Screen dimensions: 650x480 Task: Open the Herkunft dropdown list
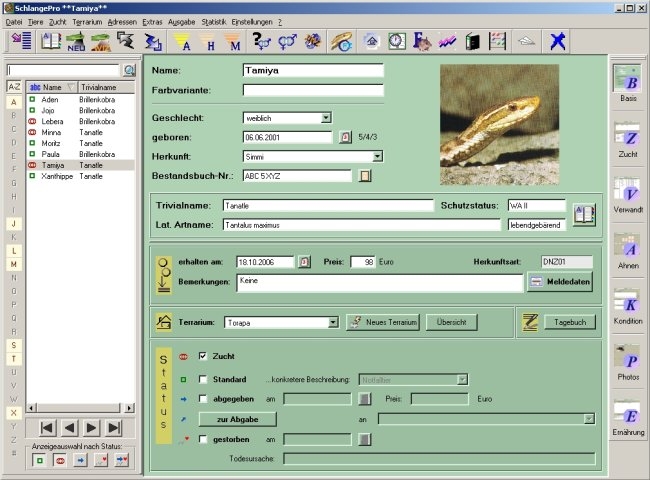tap(377, 156)
